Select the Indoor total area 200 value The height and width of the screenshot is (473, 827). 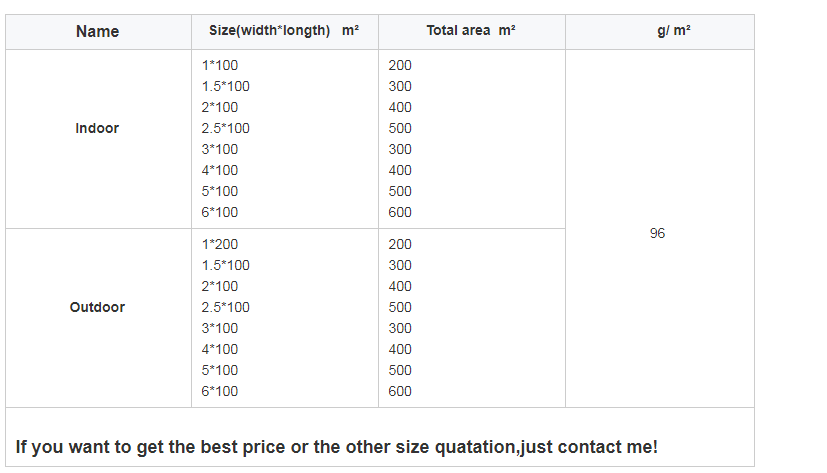(x=400, y=66)
